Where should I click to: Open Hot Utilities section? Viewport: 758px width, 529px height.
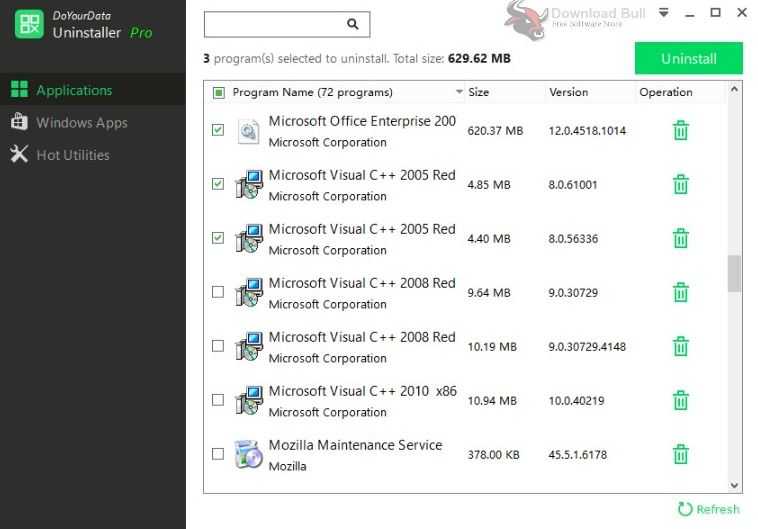(x=93, y=155)
